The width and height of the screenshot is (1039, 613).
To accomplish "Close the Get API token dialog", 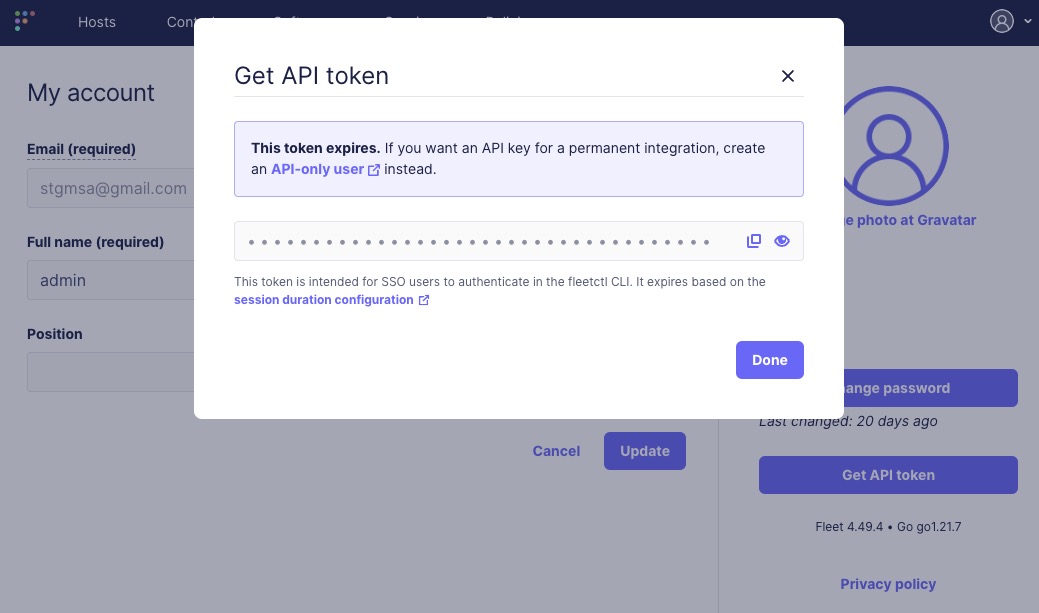I will pos(788,76).
